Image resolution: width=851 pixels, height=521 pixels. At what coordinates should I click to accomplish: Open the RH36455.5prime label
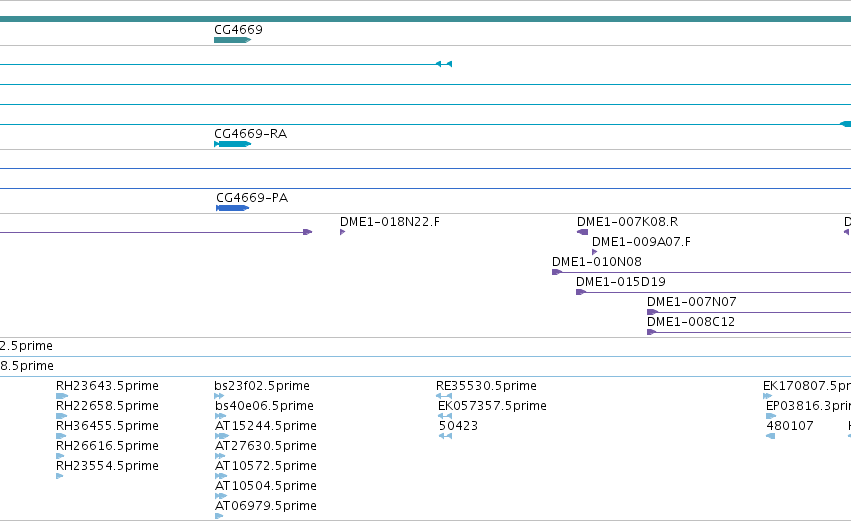pyautogui.click(x=107, y=426)
